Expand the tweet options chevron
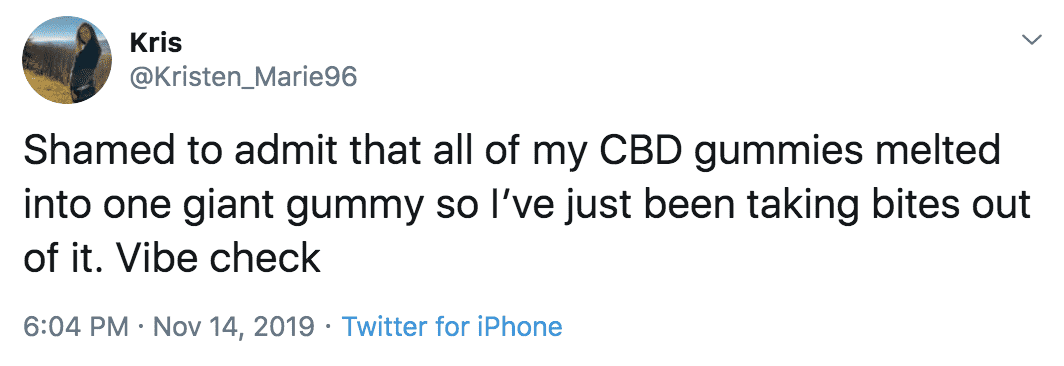1064x366 pixels. pyautogui.click(x=1031, y=41)
